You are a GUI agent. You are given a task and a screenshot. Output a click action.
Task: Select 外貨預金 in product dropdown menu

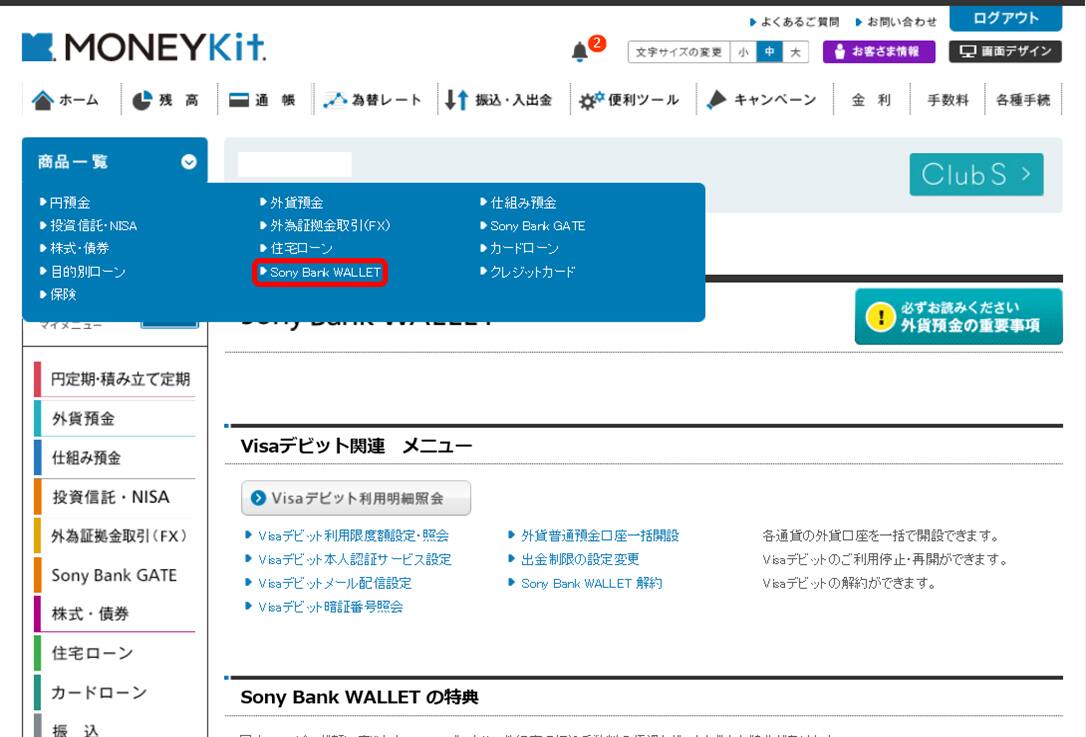click(296, 203)
